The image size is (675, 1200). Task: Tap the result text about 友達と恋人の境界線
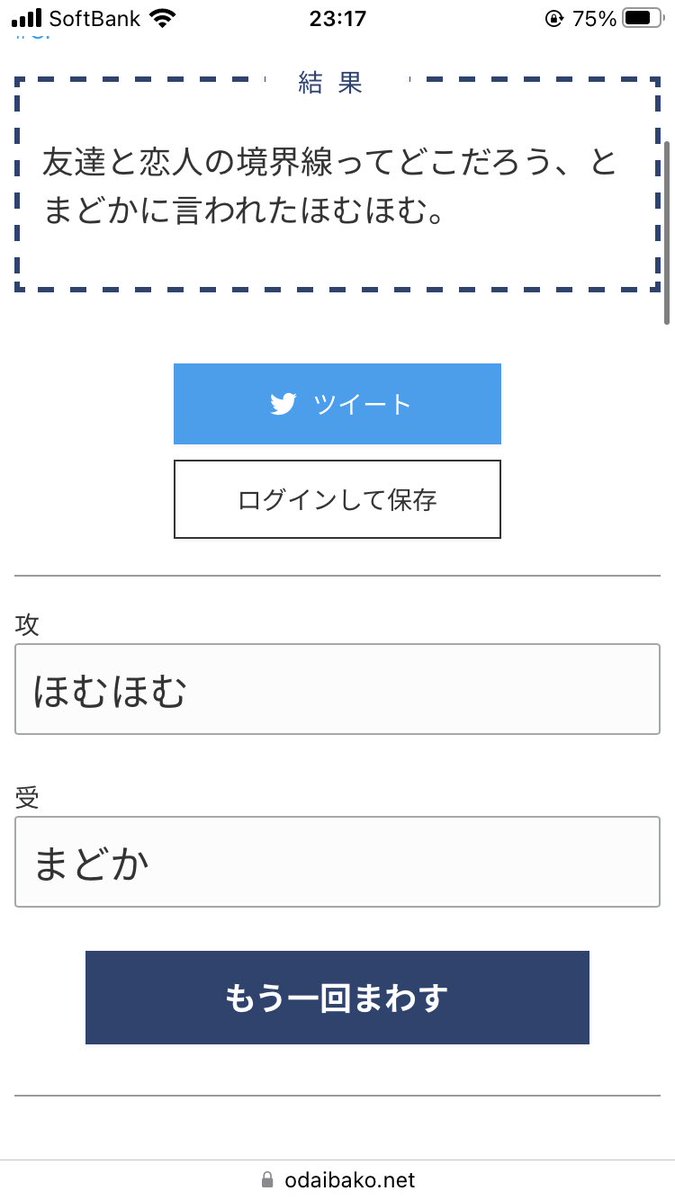[330, 186]
